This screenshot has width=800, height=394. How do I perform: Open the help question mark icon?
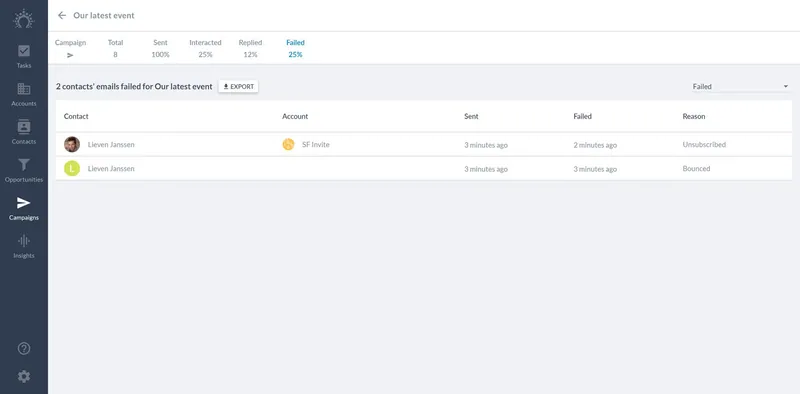point(23,349)
